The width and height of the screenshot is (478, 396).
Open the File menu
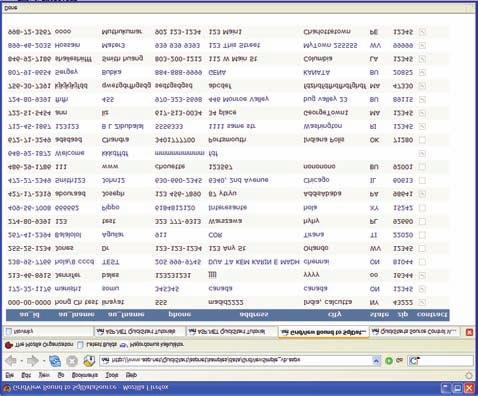pos(9,375)
